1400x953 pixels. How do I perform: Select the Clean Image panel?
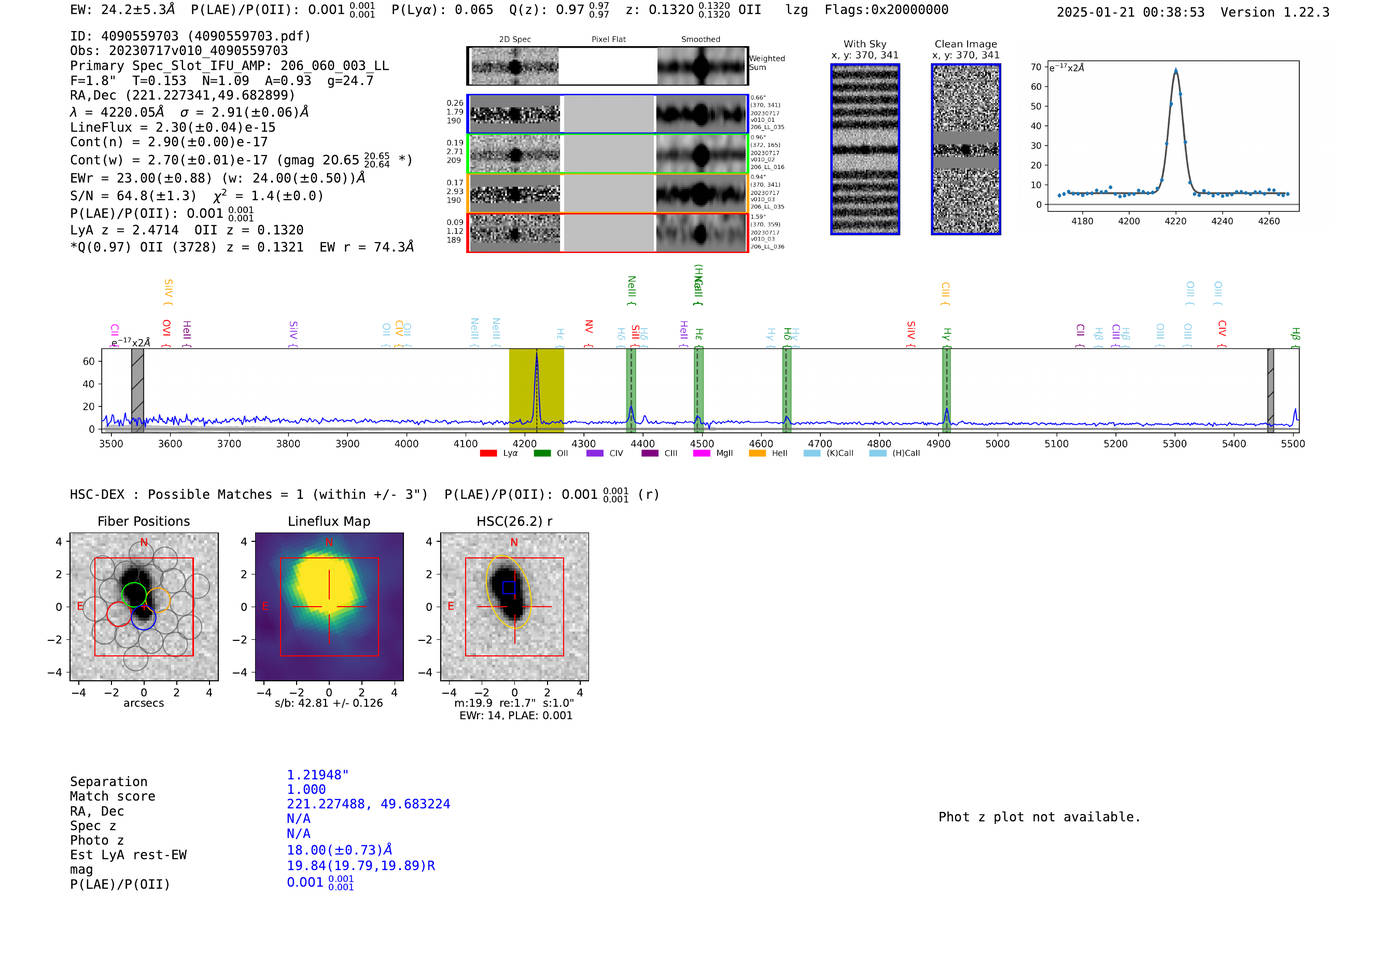coord(966,149)
